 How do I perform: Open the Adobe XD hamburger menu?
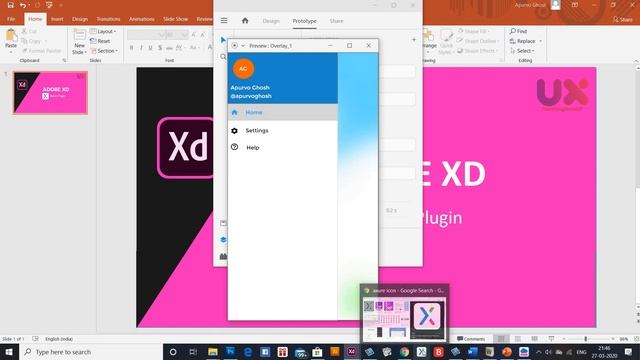[x=224, y=20]
